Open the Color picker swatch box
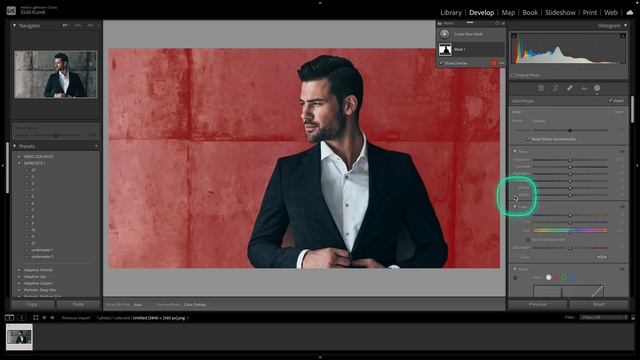 tap(601, 257)
